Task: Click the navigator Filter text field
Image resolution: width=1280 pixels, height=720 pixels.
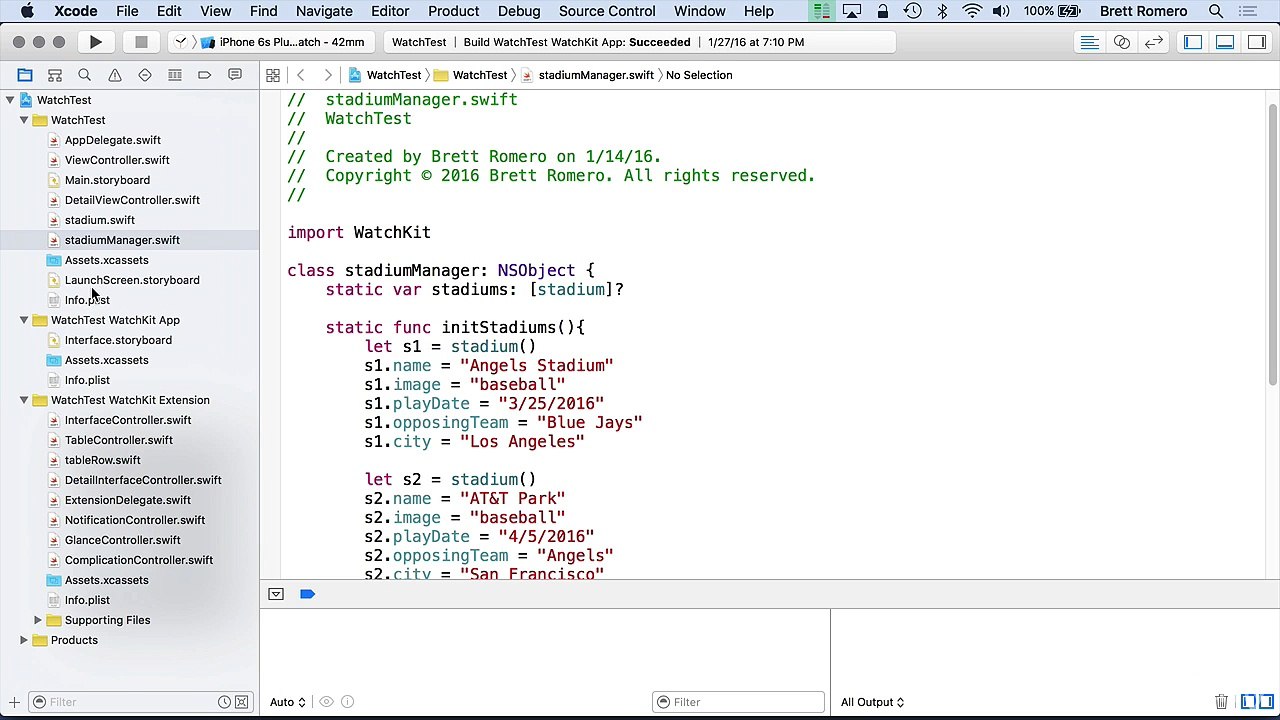Action: (x=130, y=702)
